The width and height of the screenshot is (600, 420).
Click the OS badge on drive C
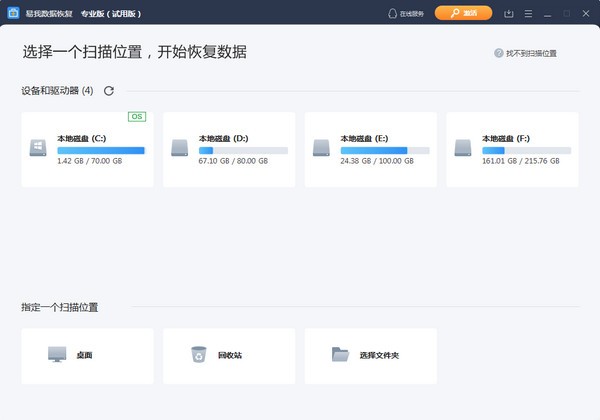136,117
